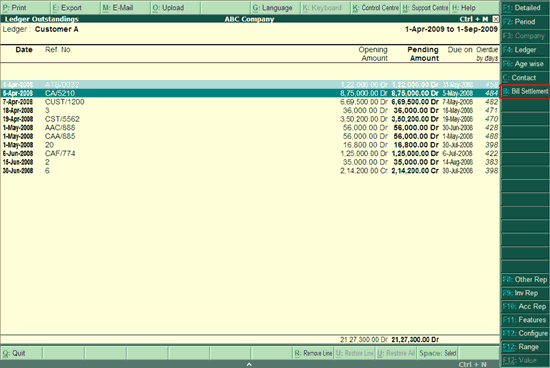Select the CUST/1200 bill row

[x=250, y=102]
